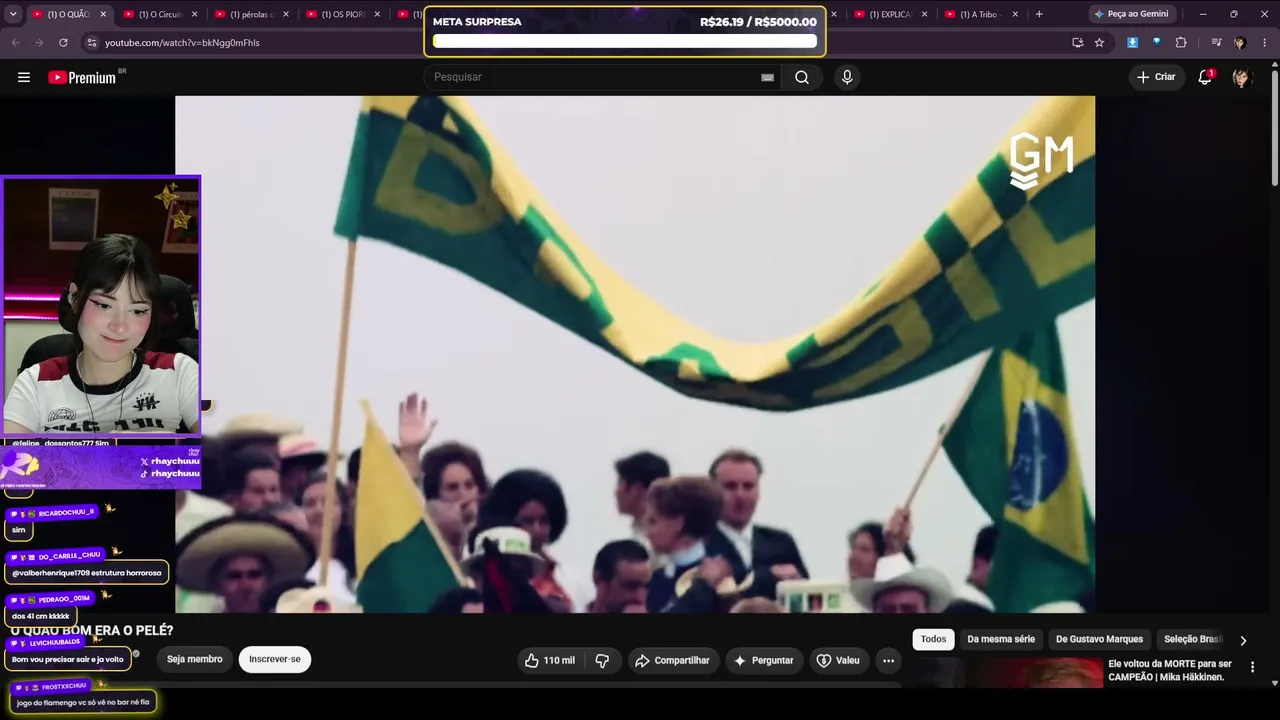Open more actions three-dot button
Viewport: 1280px width, 720px height.
888,660
